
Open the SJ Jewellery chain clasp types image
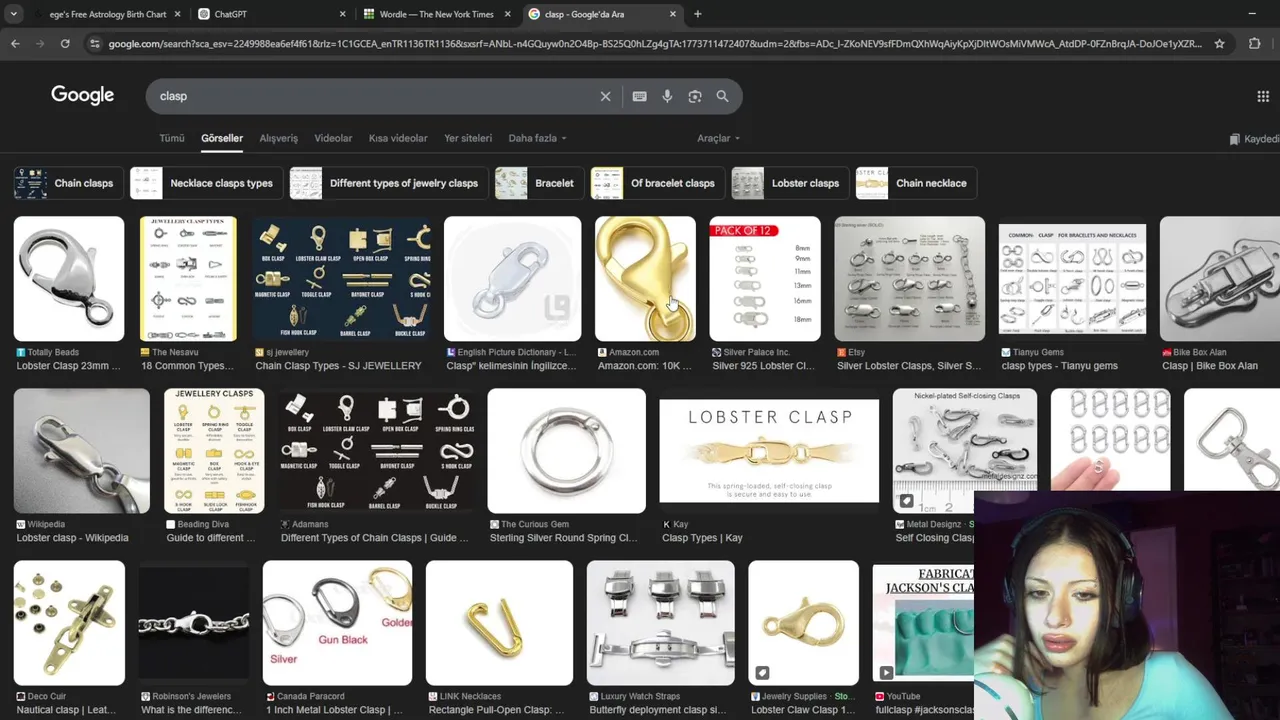342,279
